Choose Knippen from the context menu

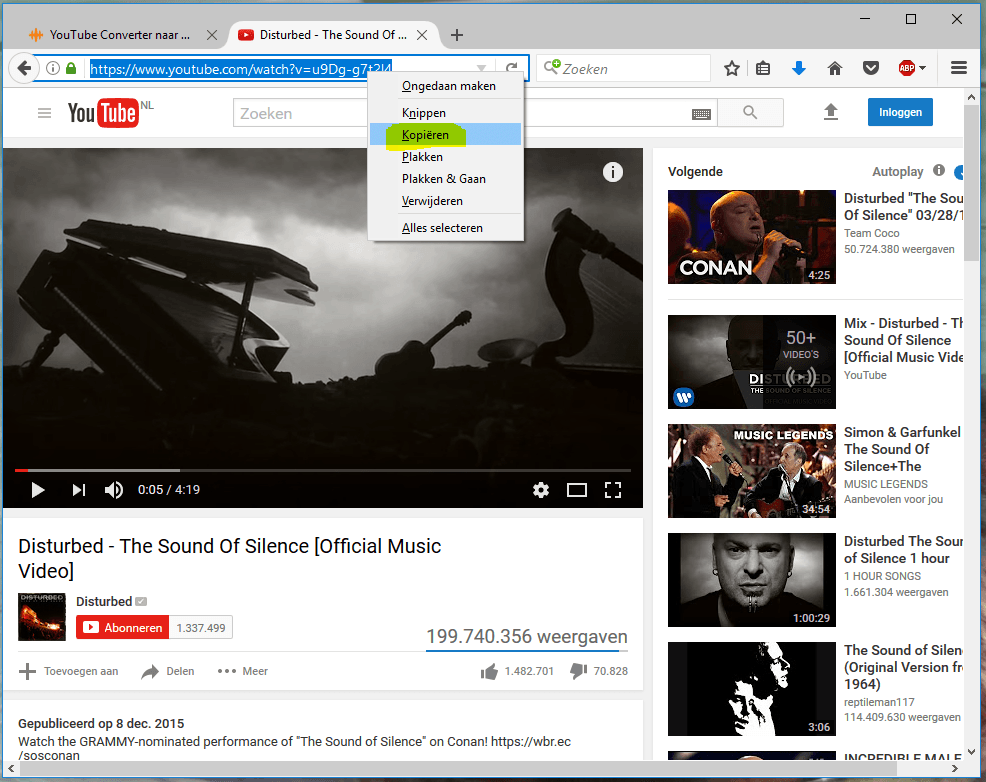445,113
